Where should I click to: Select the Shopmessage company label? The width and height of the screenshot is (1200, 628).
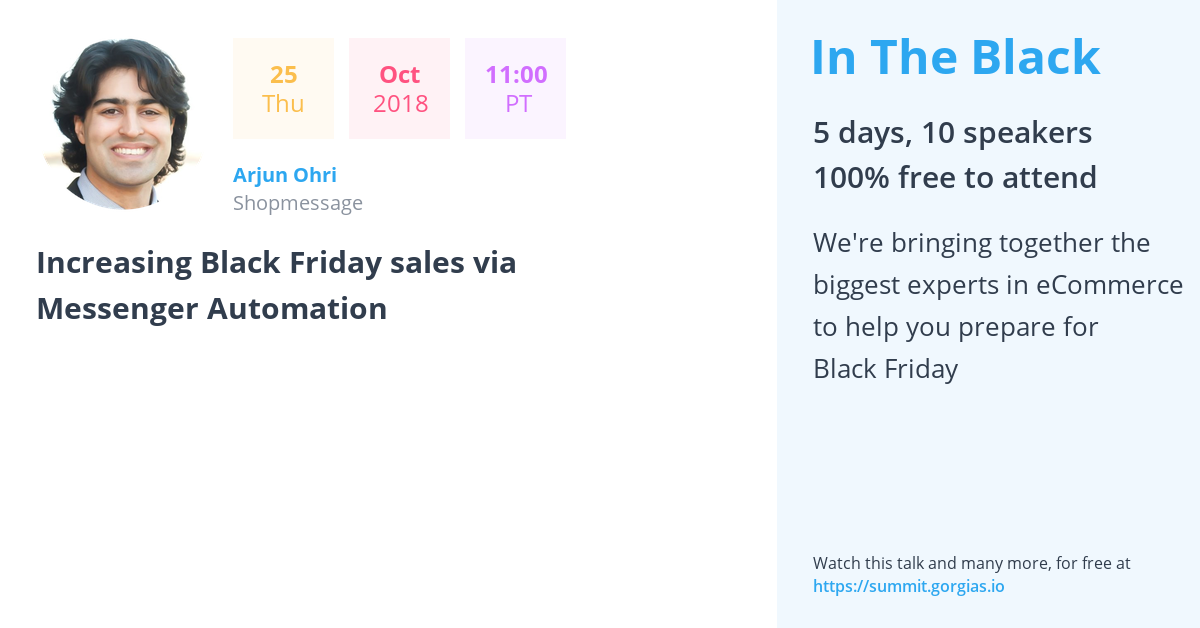pos(298,203)
